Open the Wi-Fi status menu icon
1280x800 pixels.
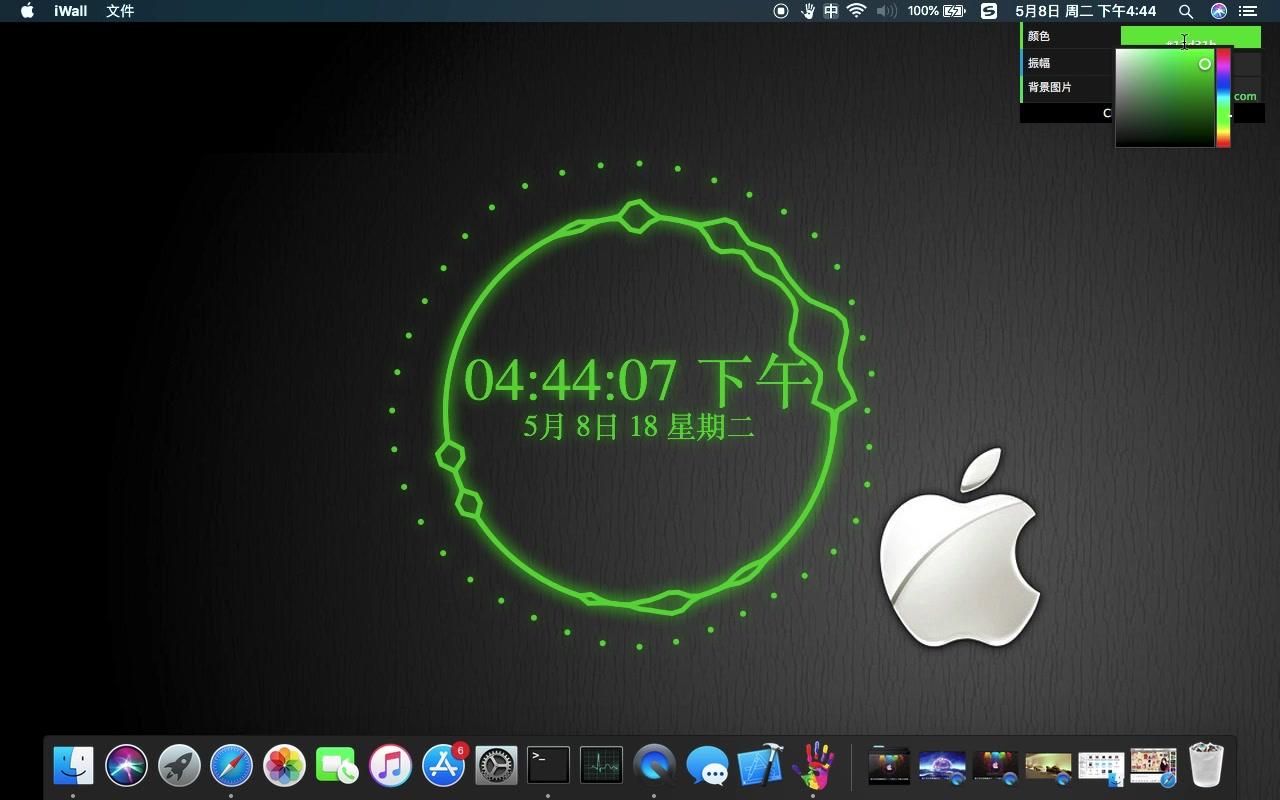[x=858, y=11]
